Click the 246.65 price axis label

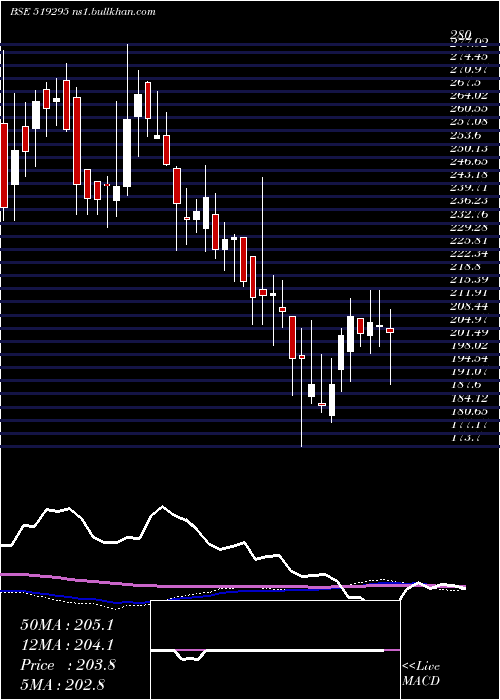tap(469, 161)
